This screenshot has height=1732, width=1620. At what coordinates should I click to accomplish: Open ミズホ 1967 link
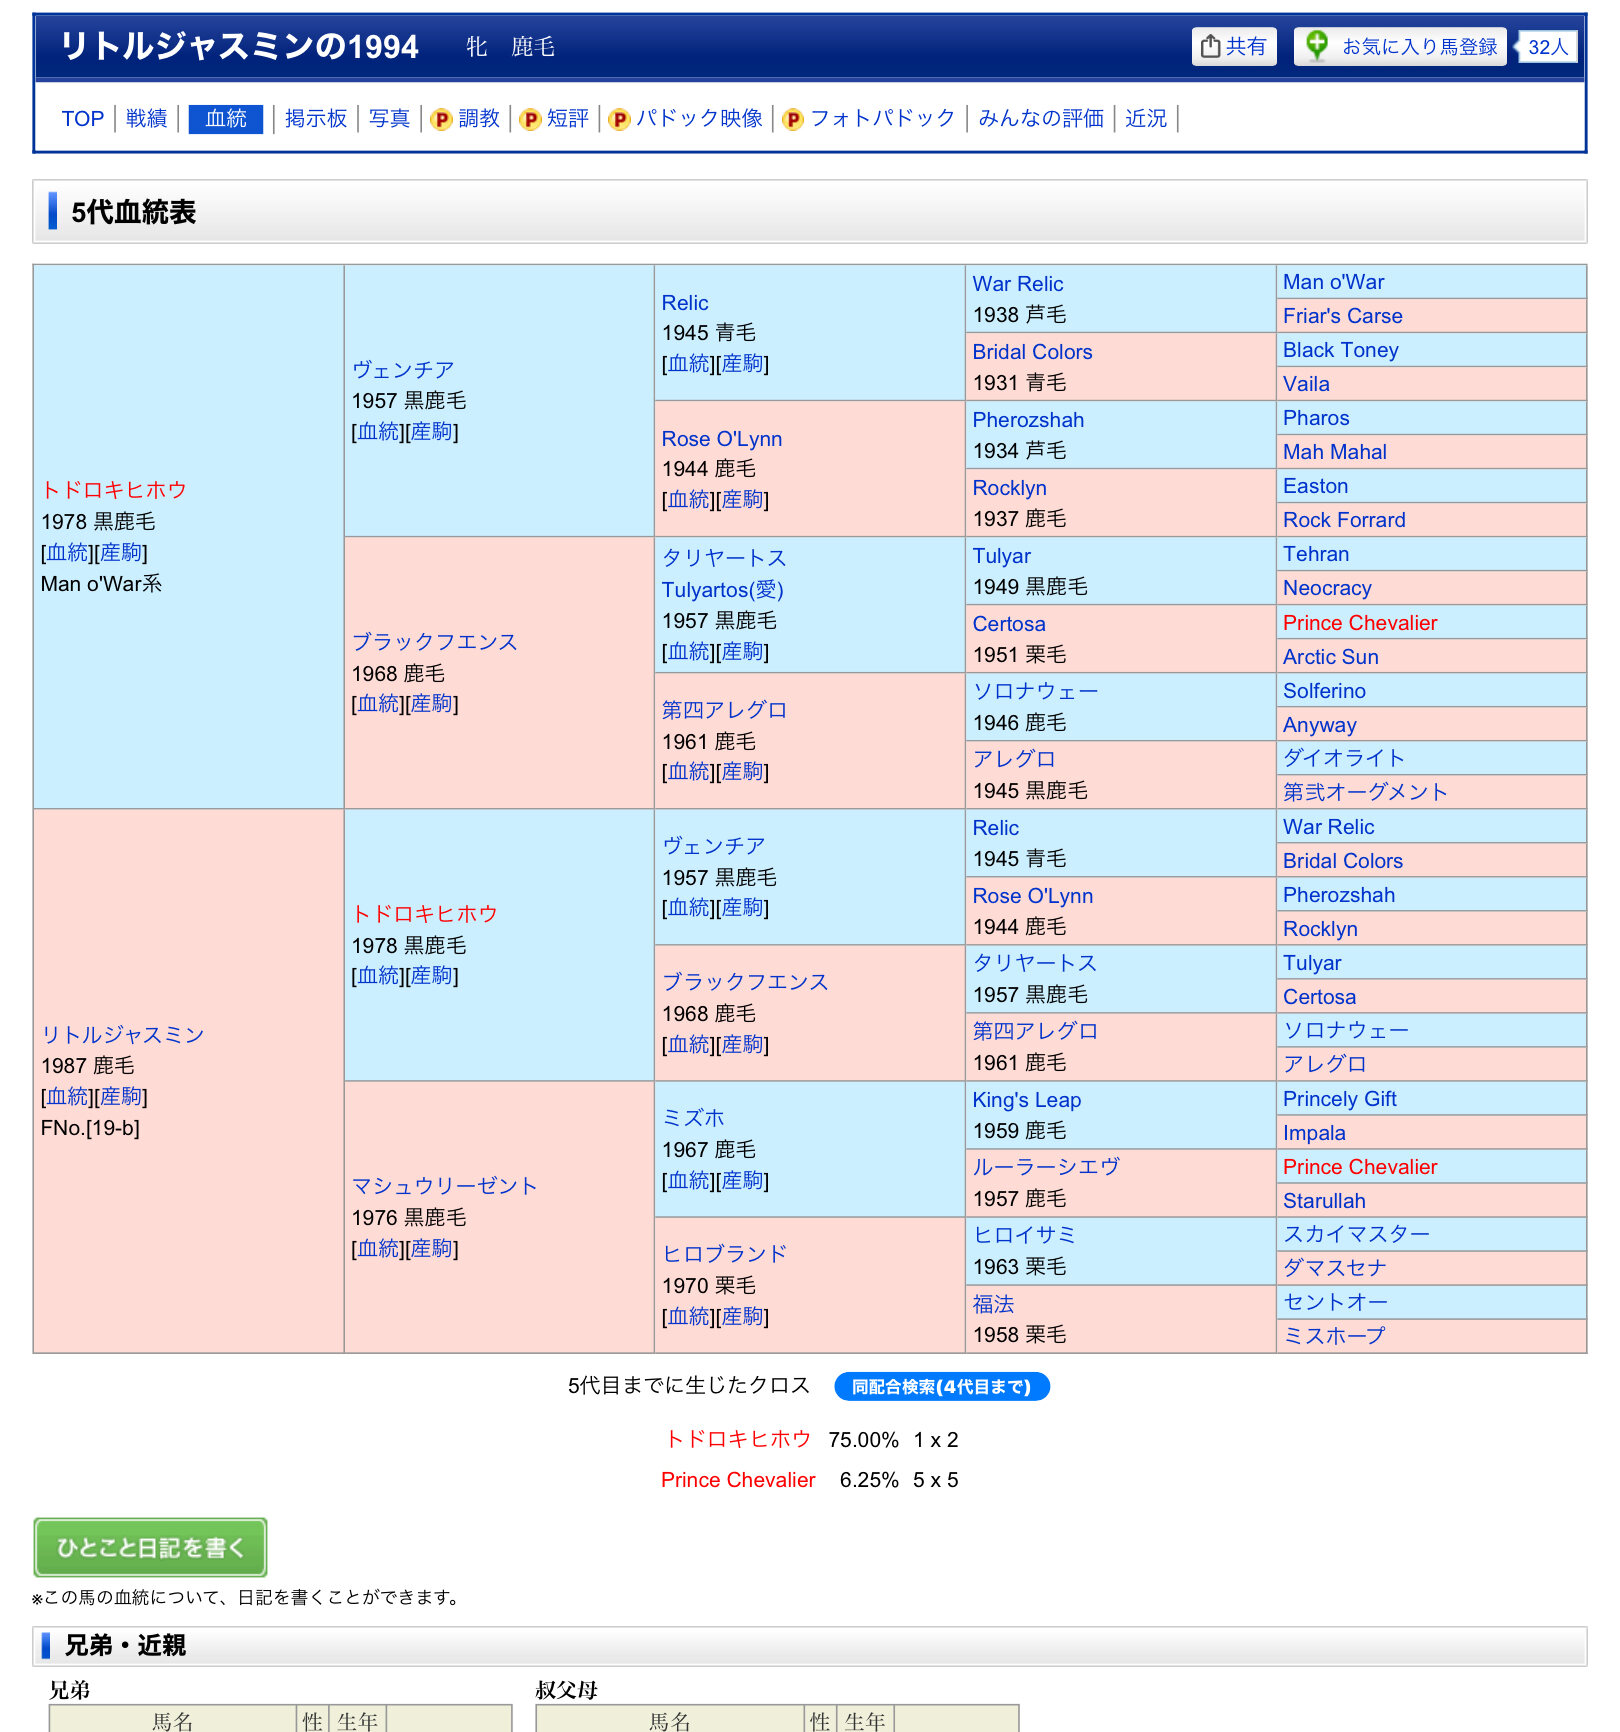coord(693,1118)
